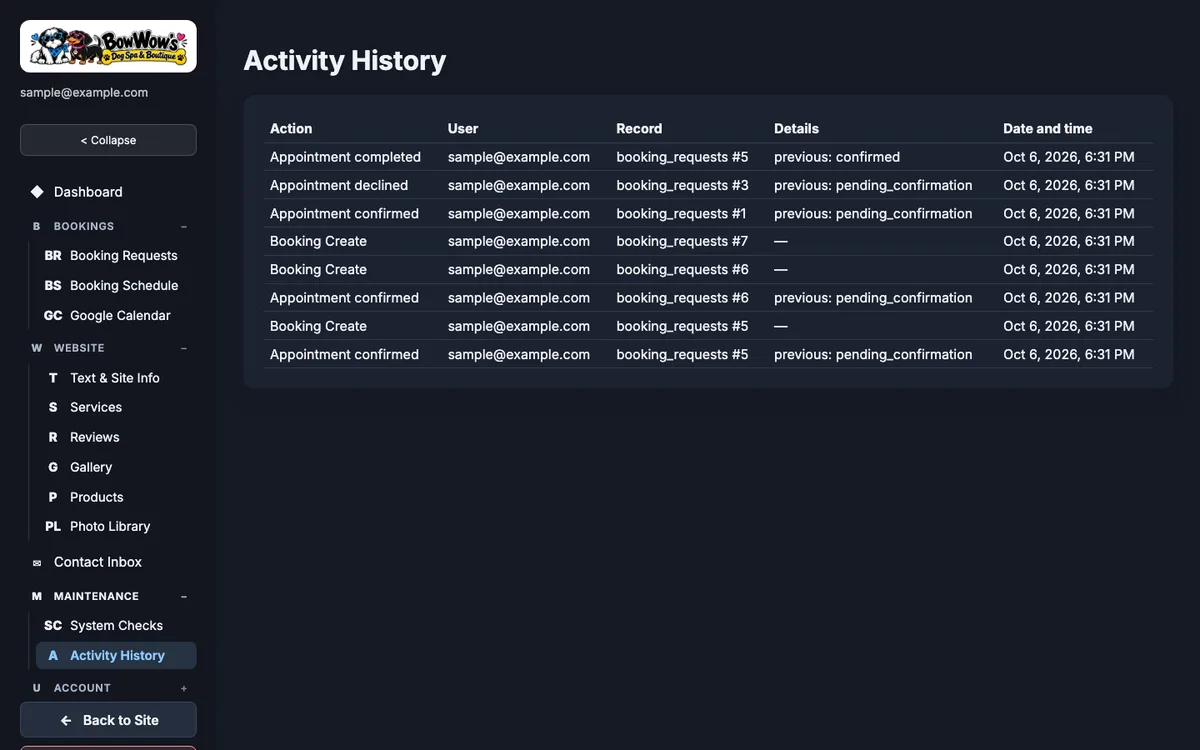Screen dimensions: 1200x750
Task: Click the BS badge icon
Action: 53,286
